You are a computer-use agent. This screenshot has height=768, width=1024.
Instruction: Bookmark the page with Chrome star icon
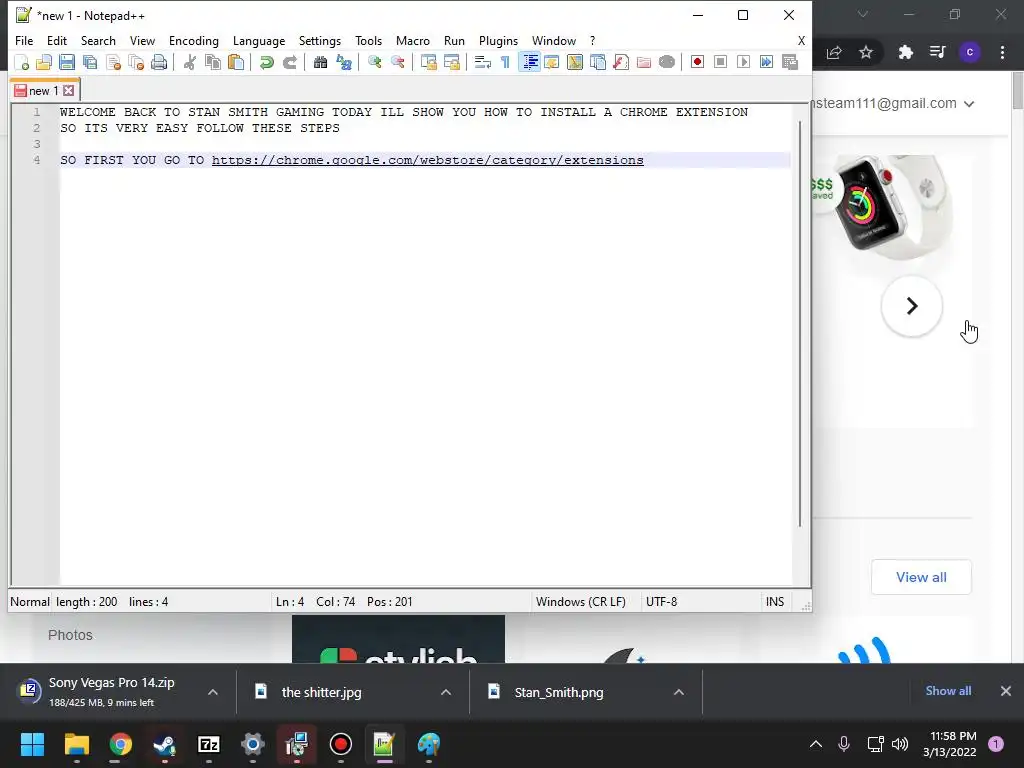click(x=866, y=52)
